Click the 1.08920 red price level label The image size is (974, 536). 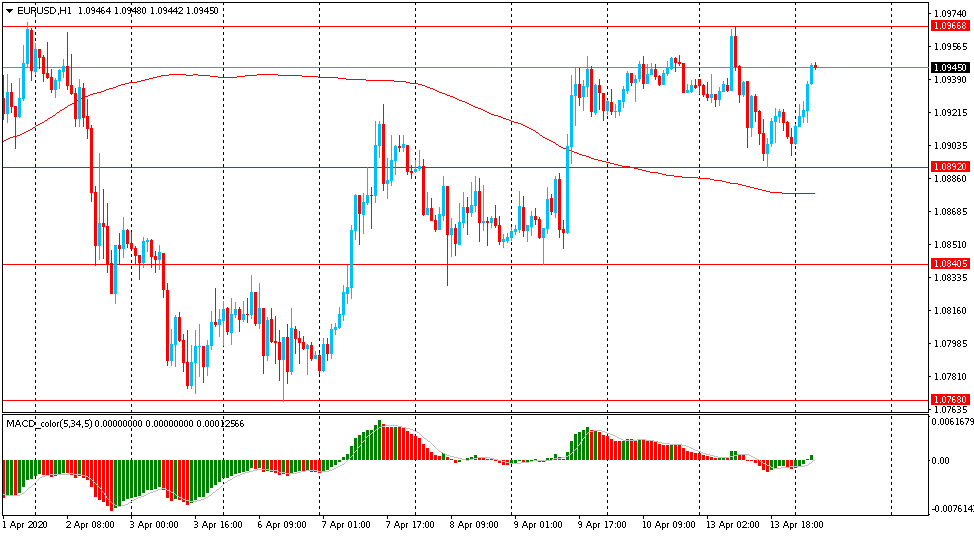click(950, 166)
